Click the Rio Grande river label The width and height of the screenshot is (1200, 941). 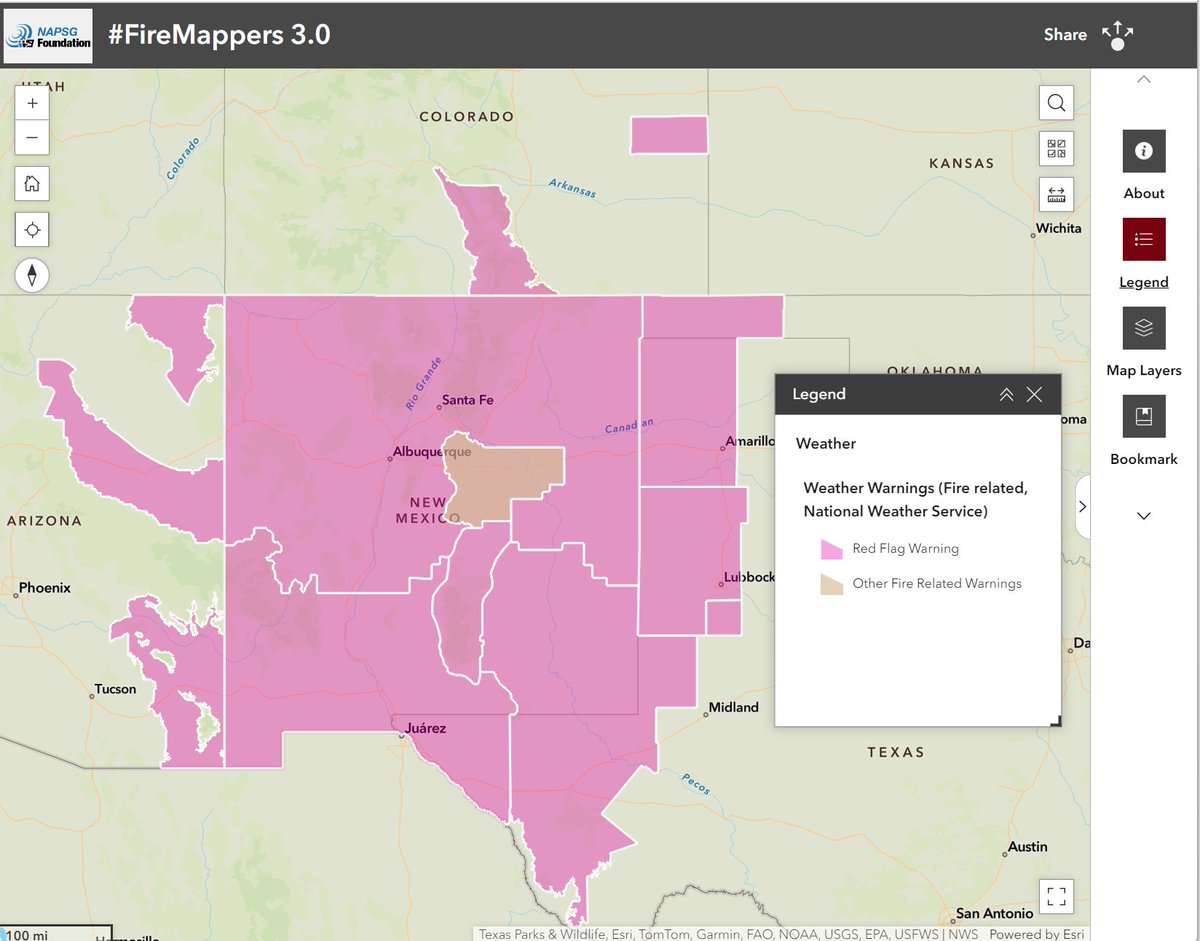pyautogui.click(x=422, y=384)
